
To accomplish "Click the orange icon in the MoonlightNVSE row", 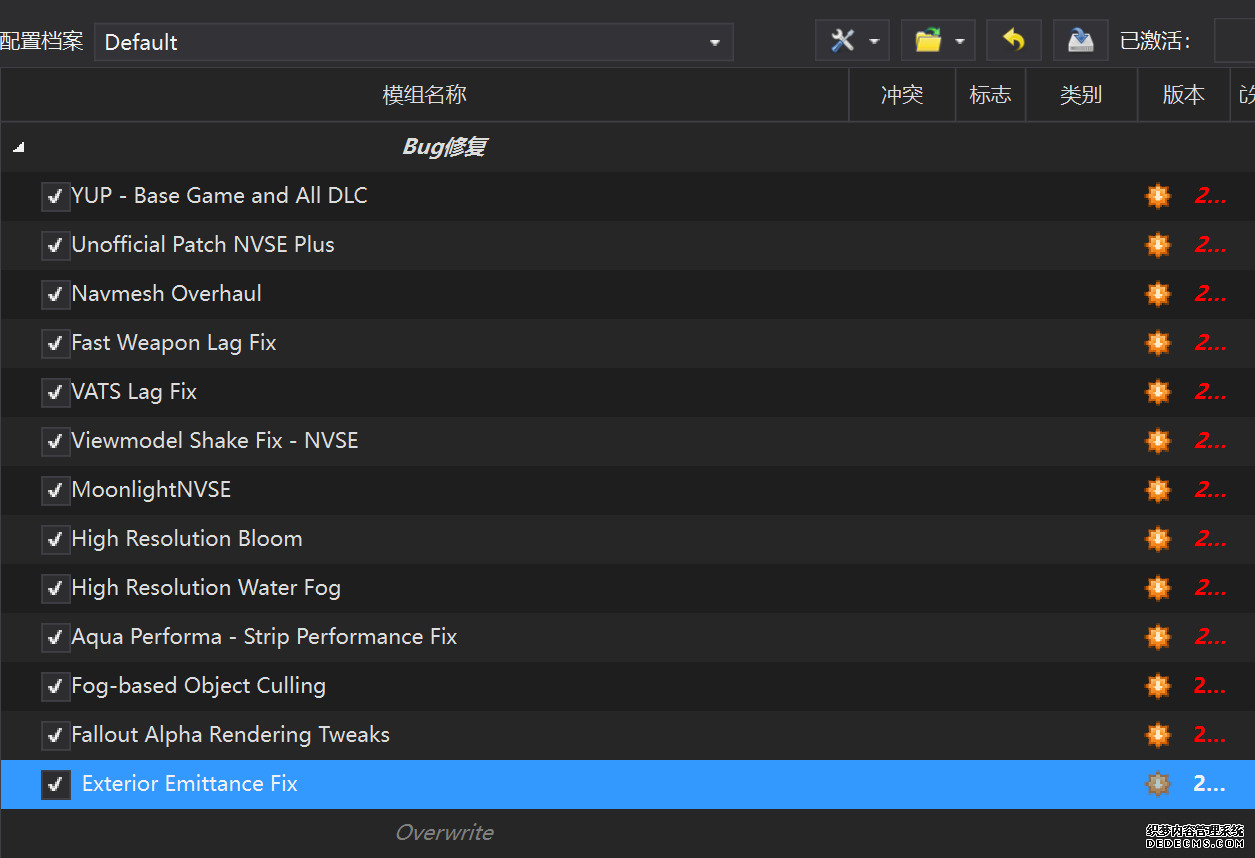I will [x=1158, y=490].
